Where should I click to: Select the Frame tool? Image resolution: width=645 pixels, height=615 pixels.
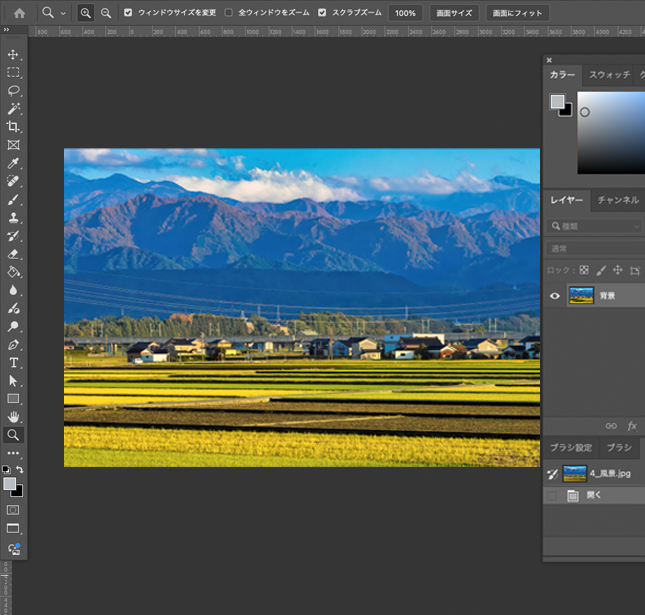pyautogui.click(x=13, y=145)
